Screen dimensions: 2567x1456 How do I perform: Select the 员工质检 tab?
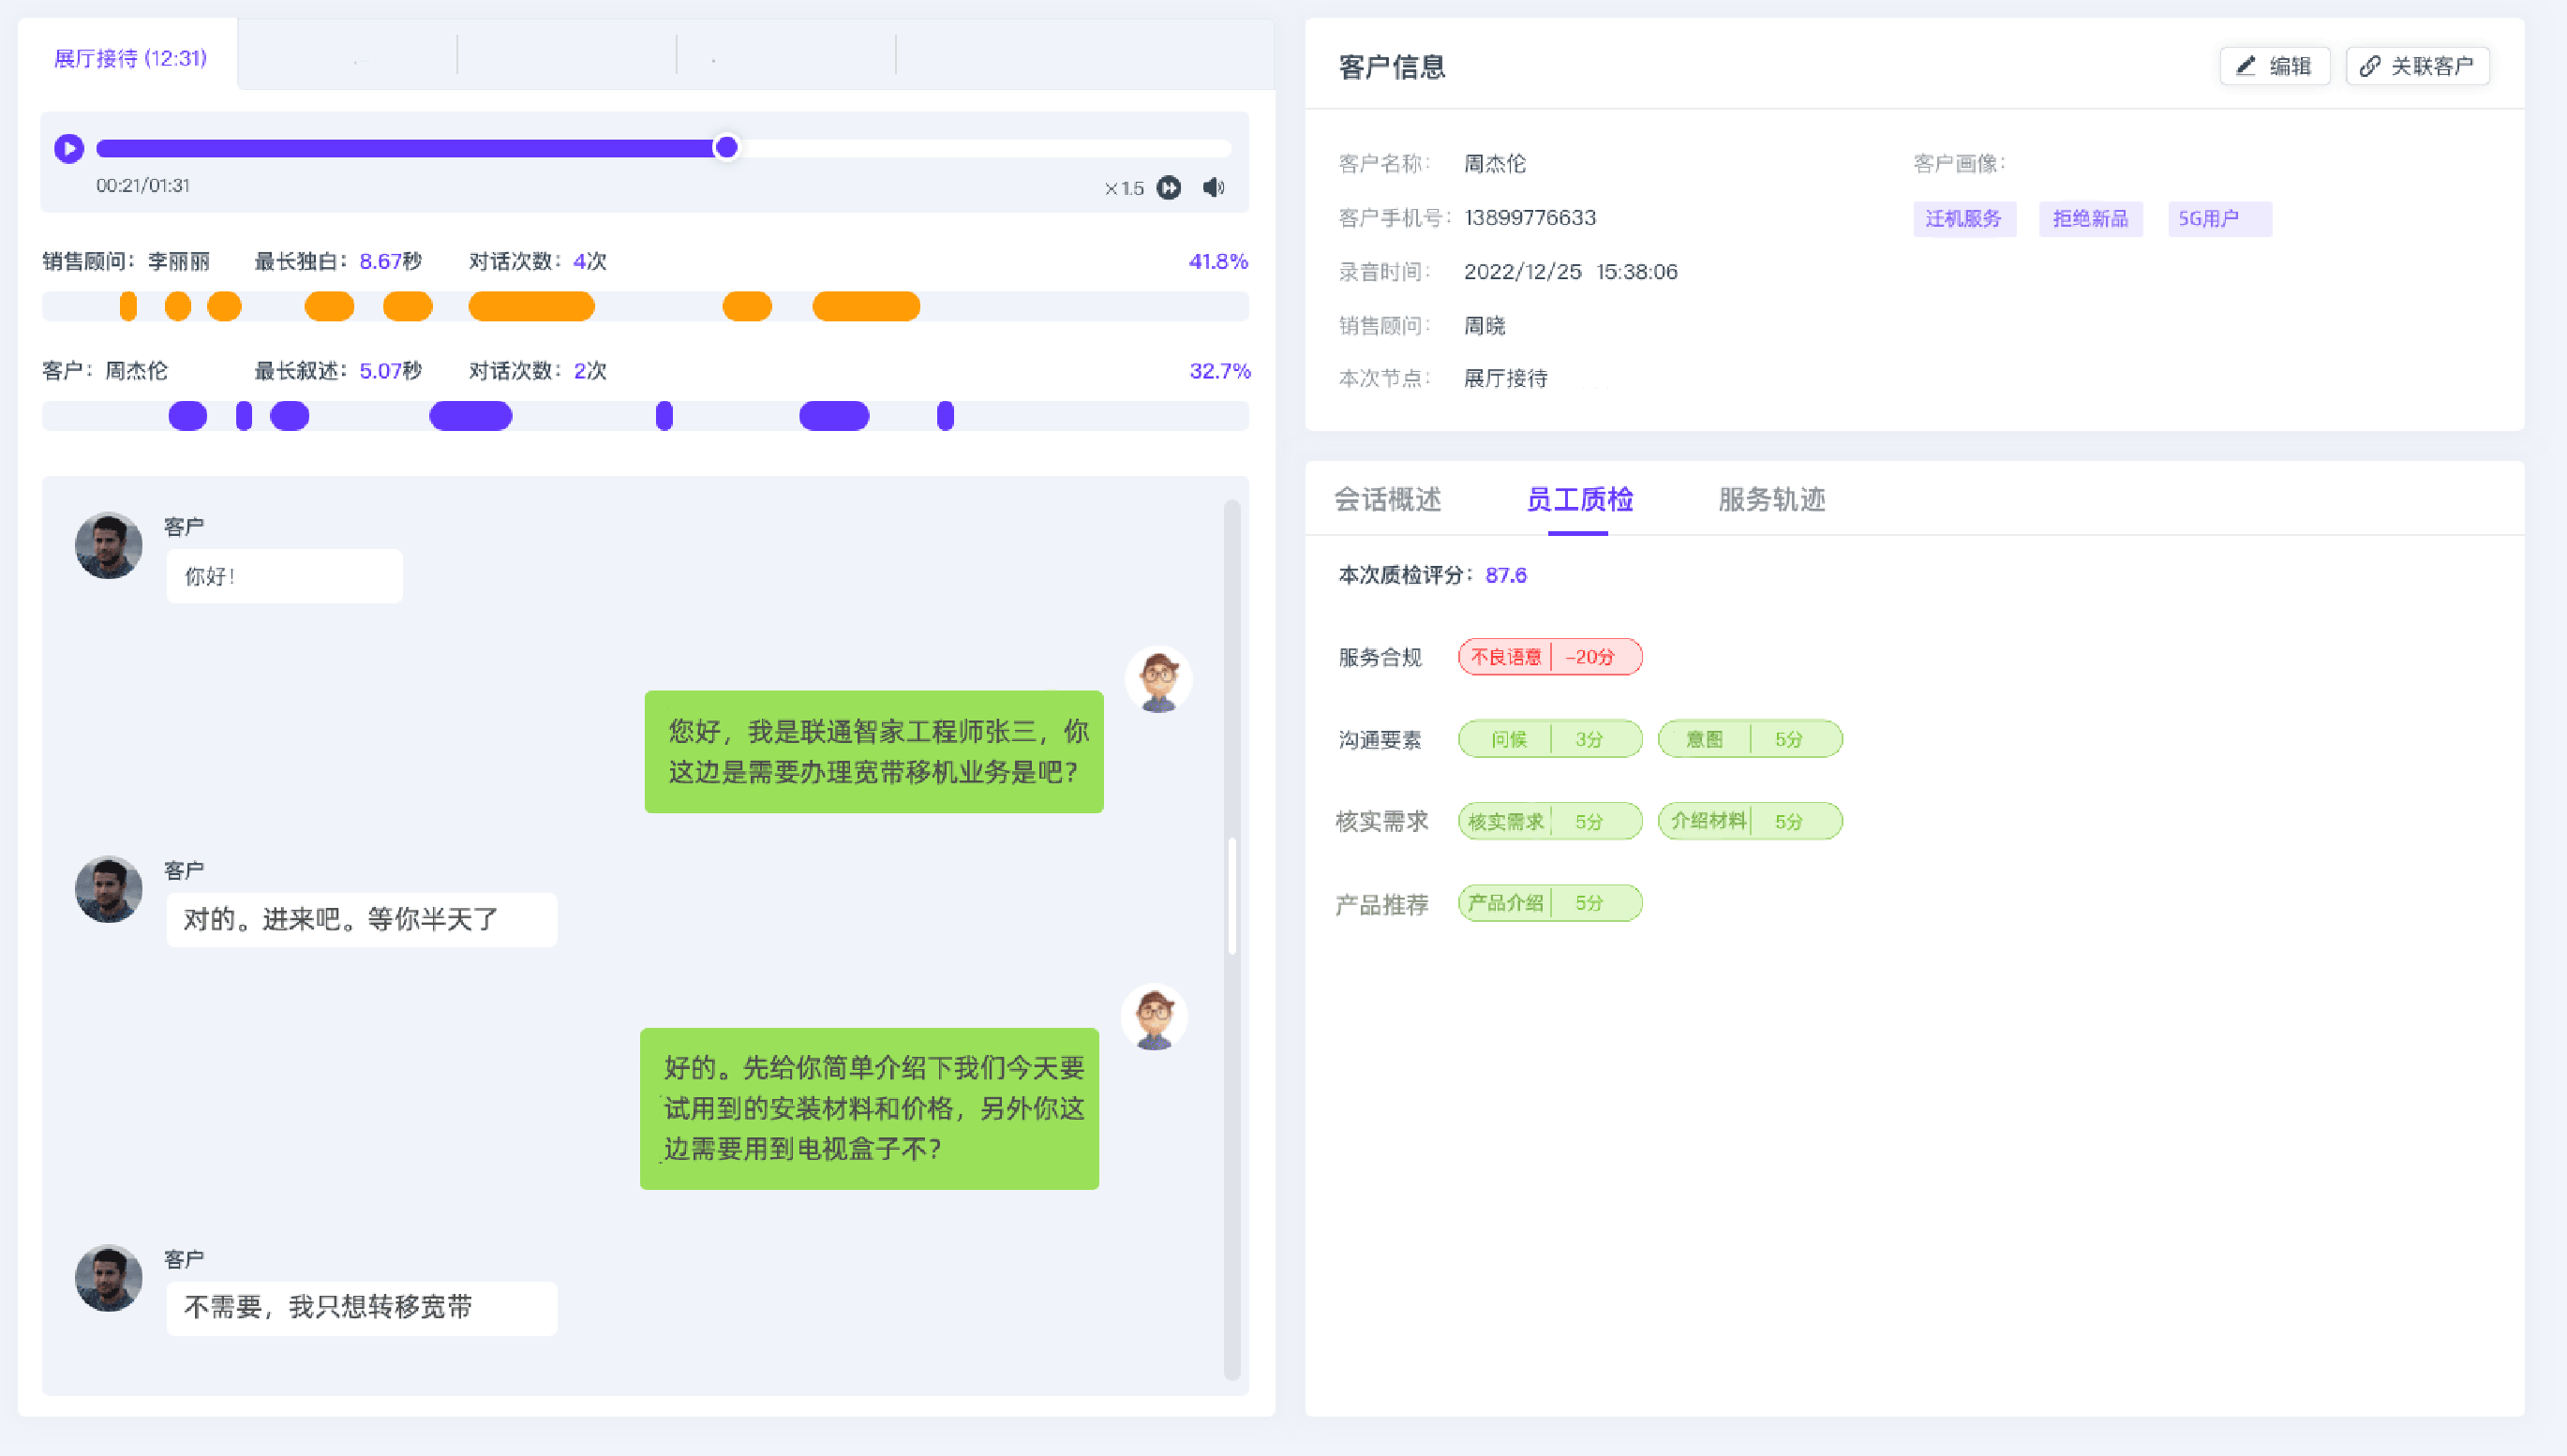click(x=1579, y=499)
